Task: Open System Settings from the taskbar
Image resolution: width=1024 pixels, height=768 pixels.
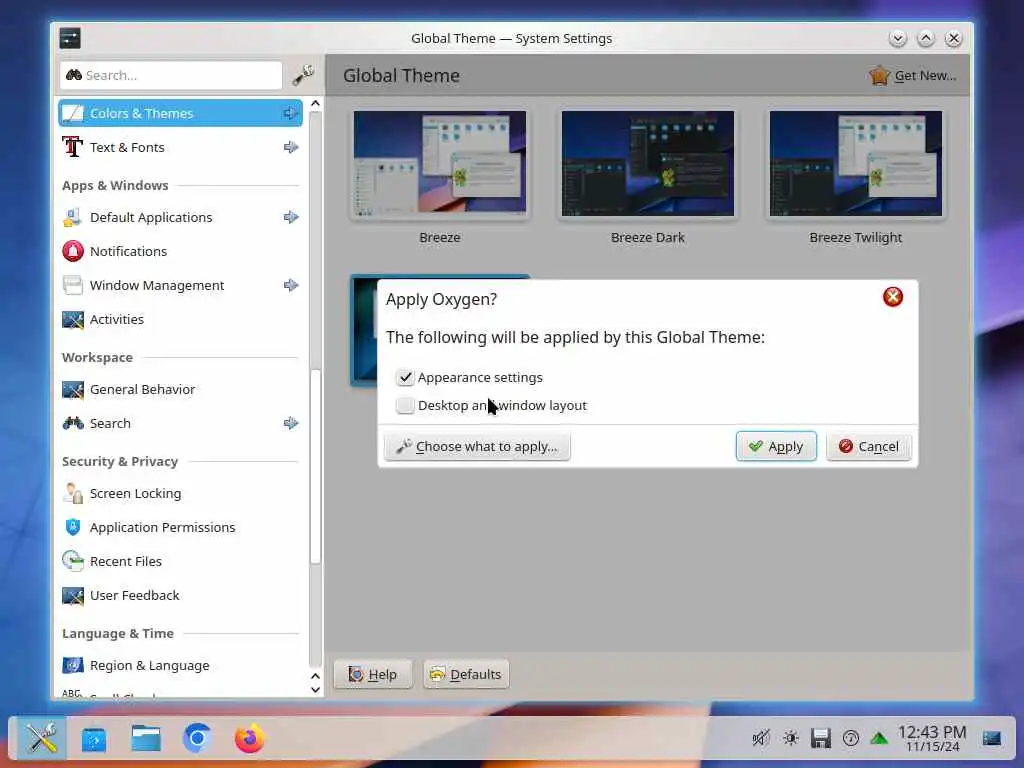Action: [x=42, y=739]
